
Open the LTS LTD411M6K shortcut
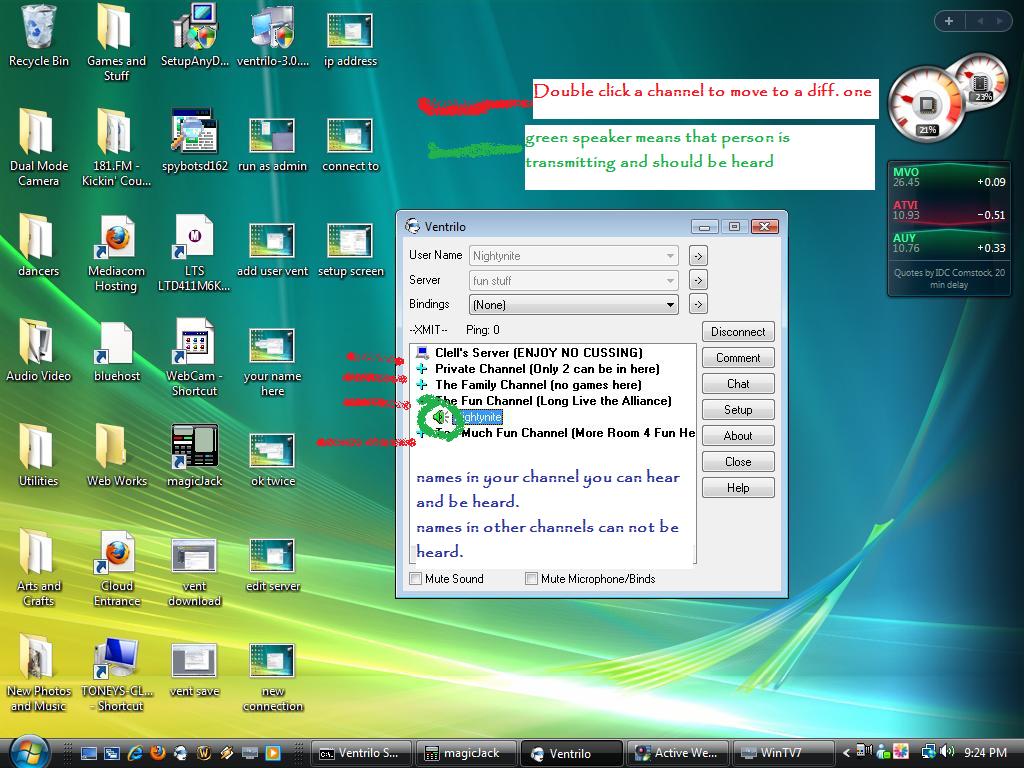click(195, 253)
